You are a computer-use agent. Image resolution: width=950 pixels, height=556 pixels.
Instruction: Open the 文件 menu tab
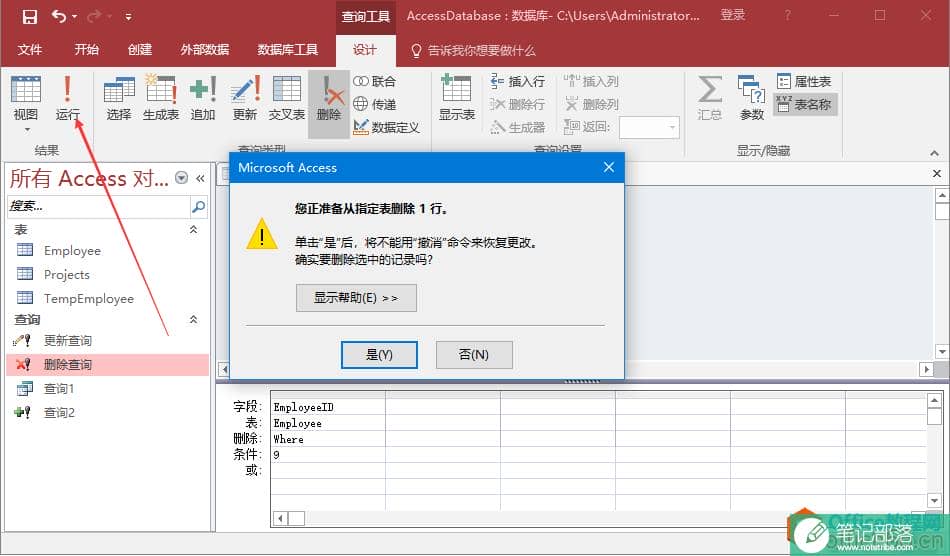(x=30, y=50)
